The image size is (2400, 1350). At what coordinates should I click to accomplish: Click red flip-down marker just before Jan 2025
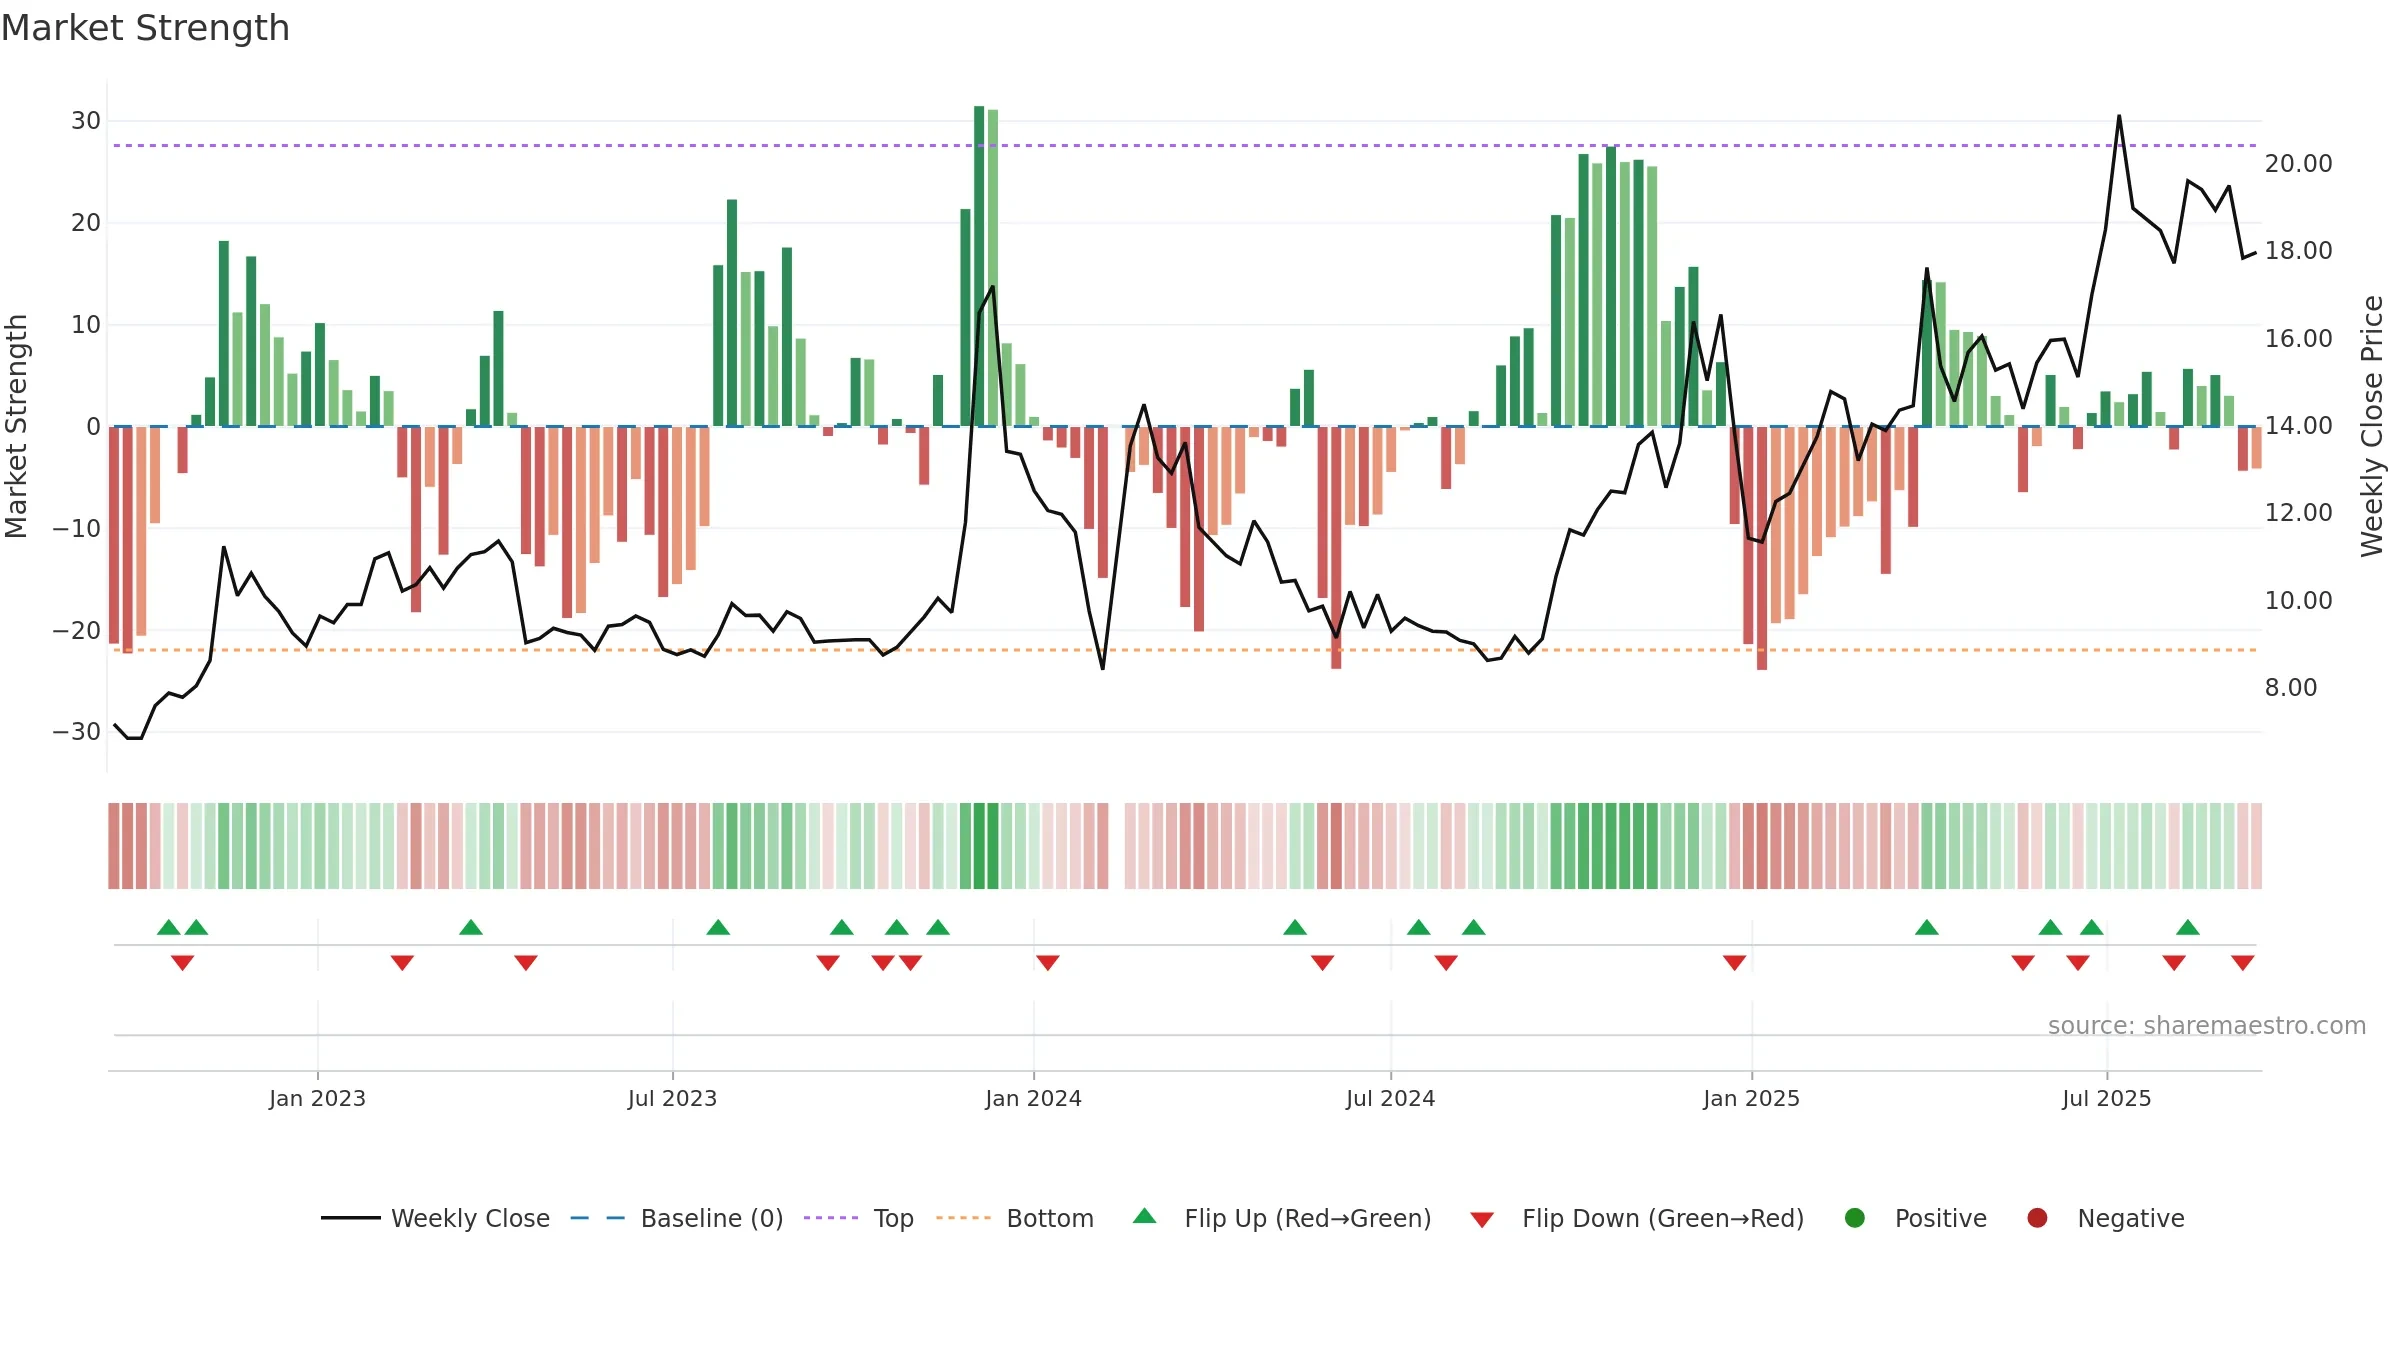[1735, 963]
